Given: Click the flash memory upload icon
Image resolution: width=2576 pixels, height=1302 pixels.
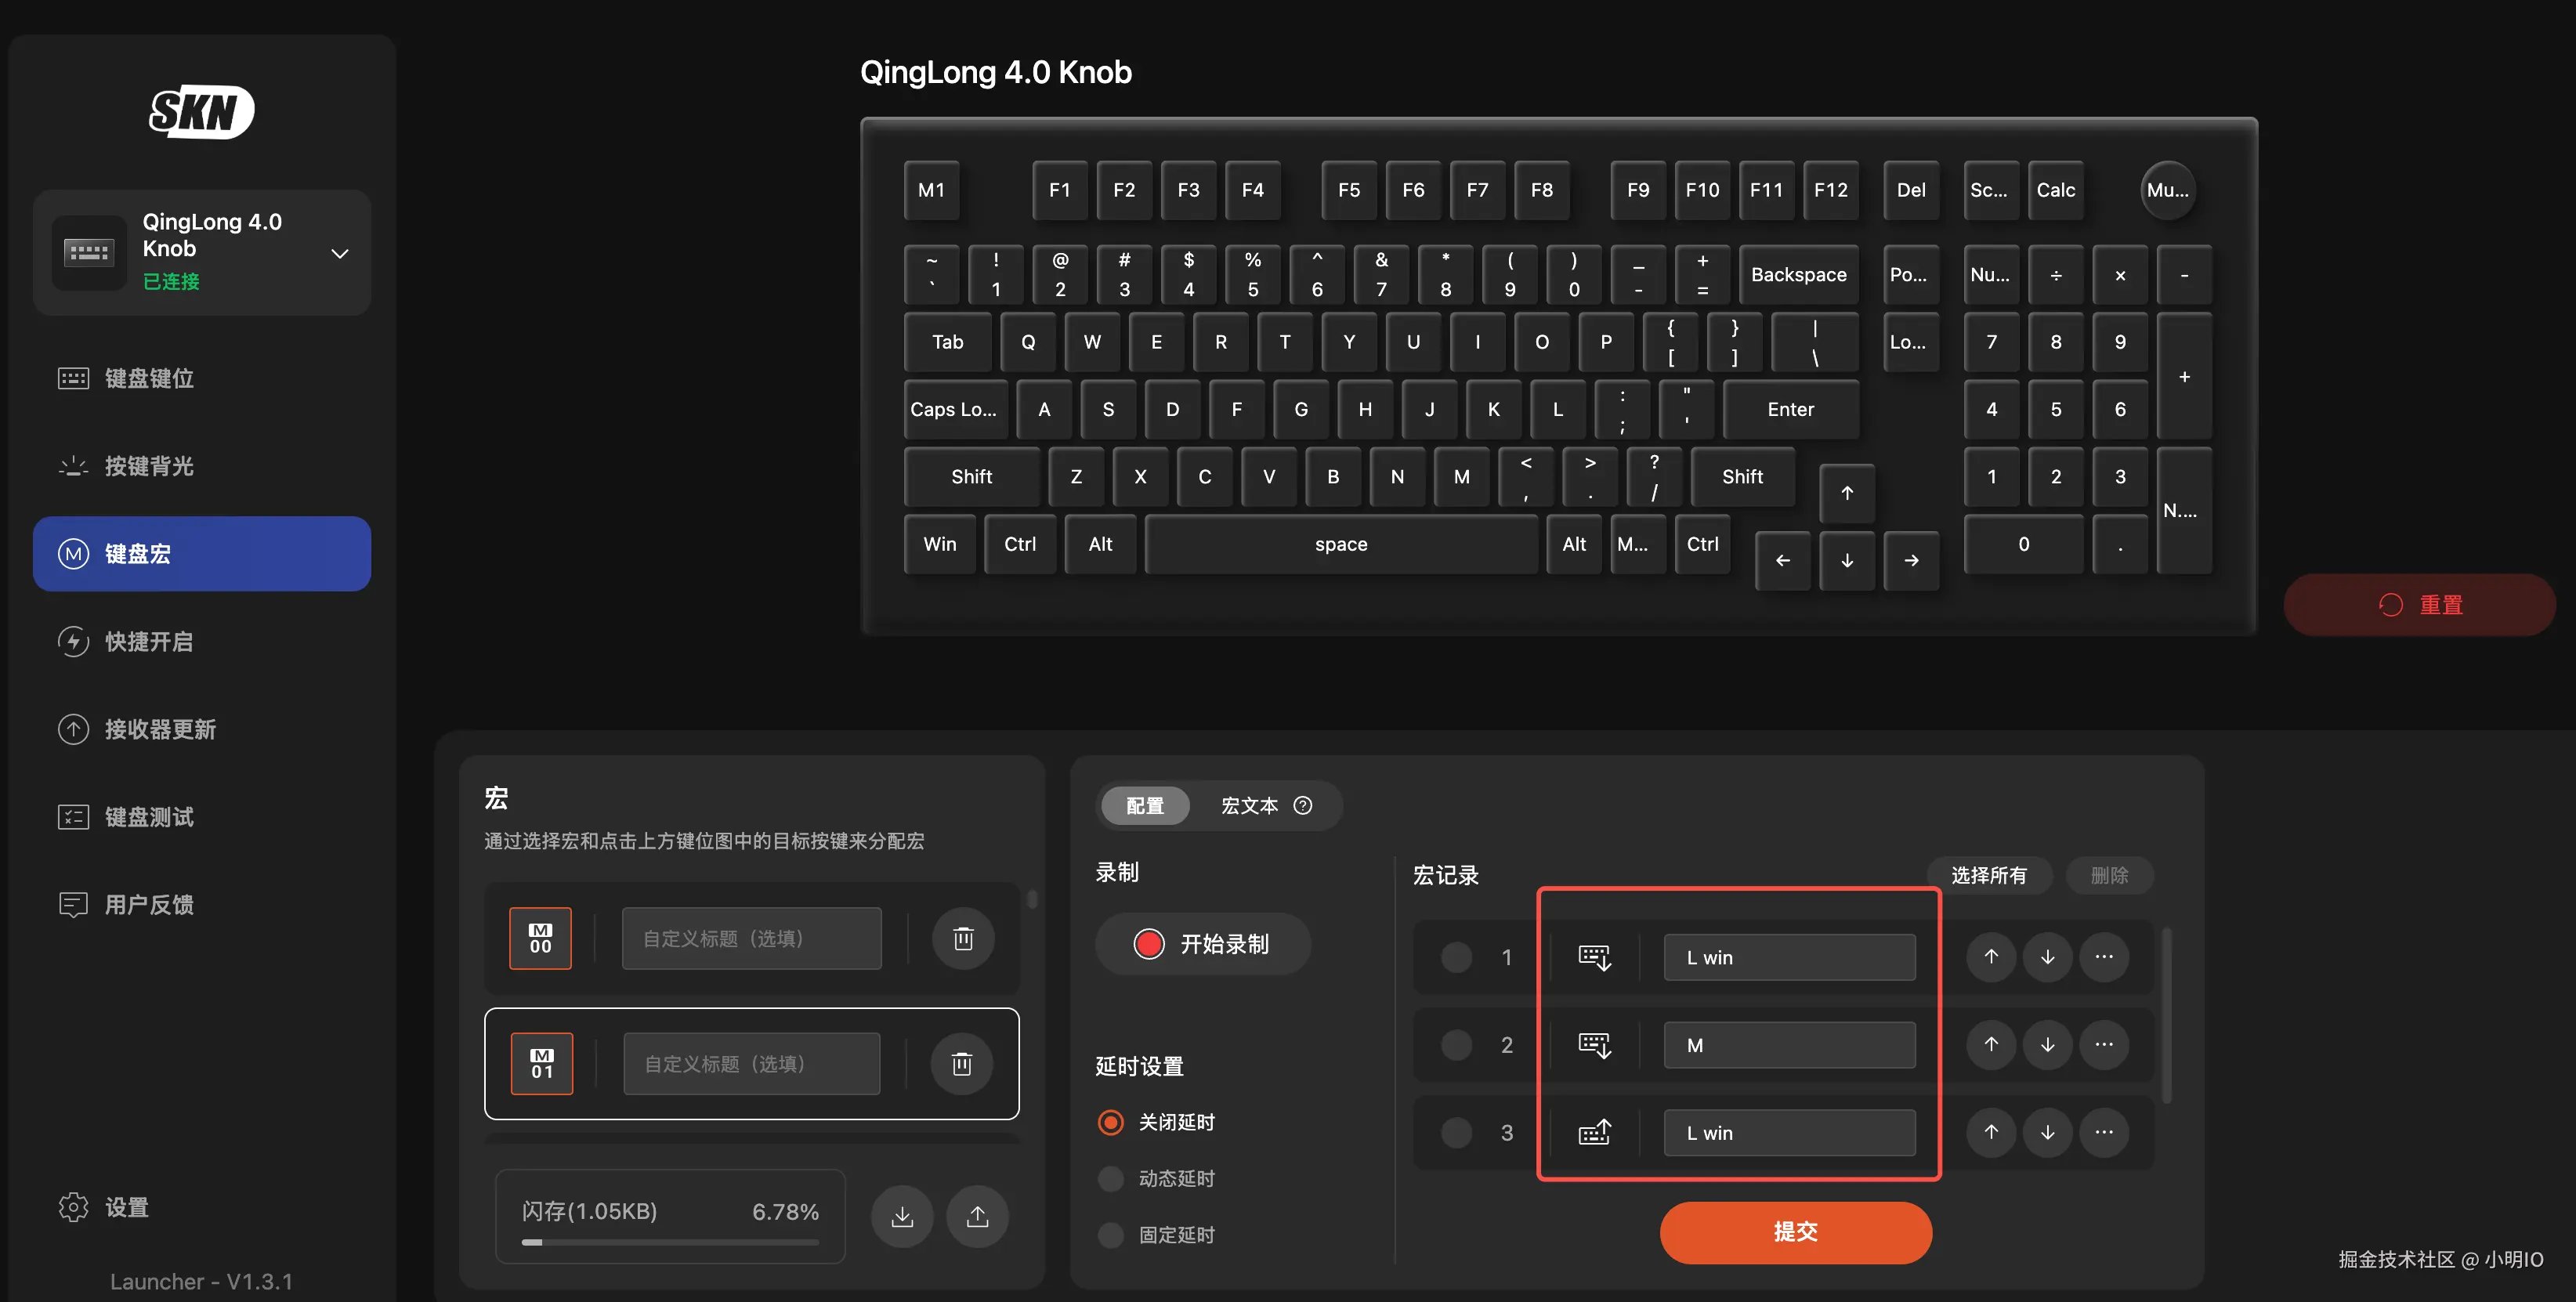Looking at the screenshot, I should (977, 1215).
